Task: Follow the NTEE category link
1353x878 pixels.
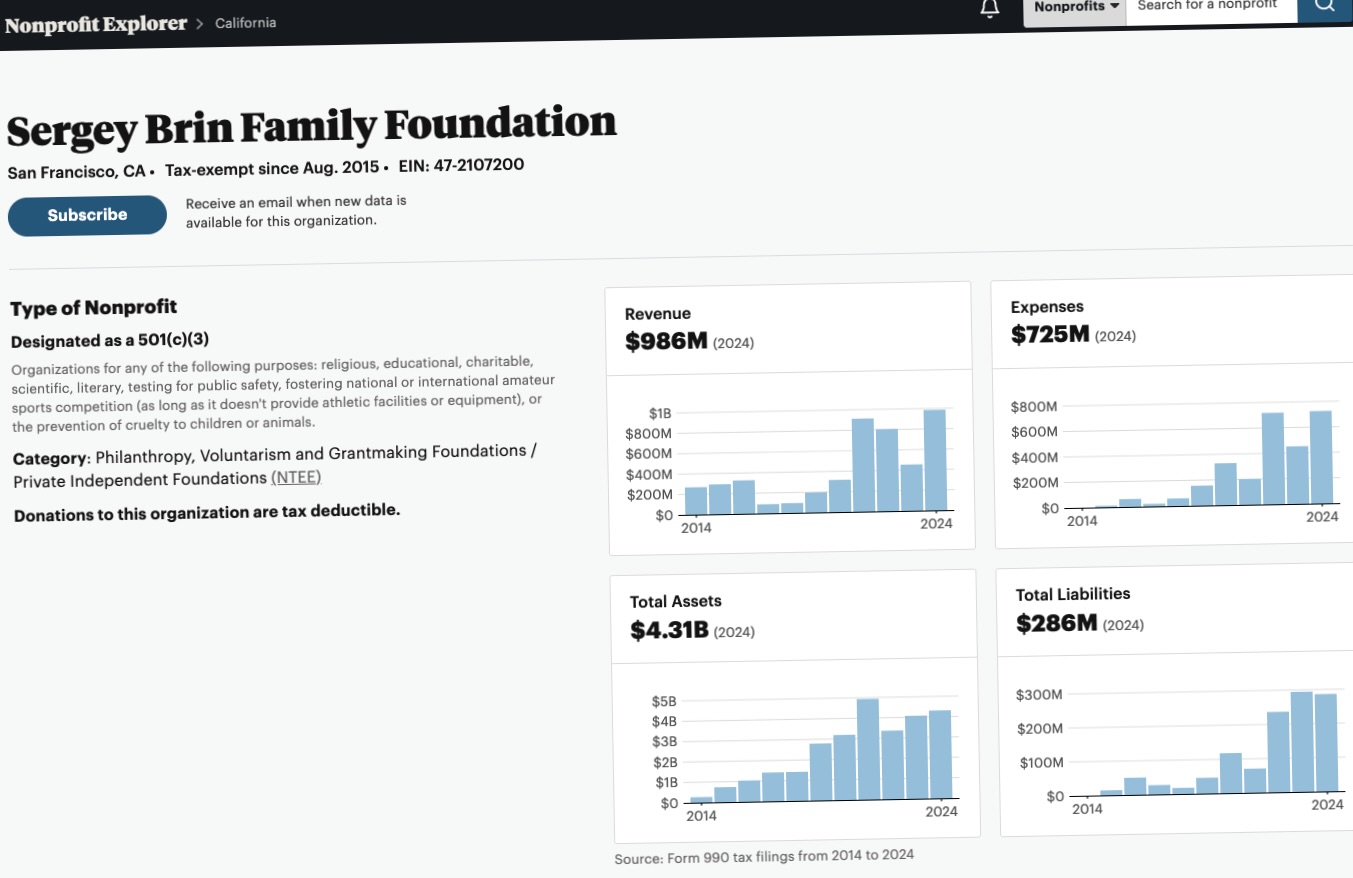Action: point(296,478)
